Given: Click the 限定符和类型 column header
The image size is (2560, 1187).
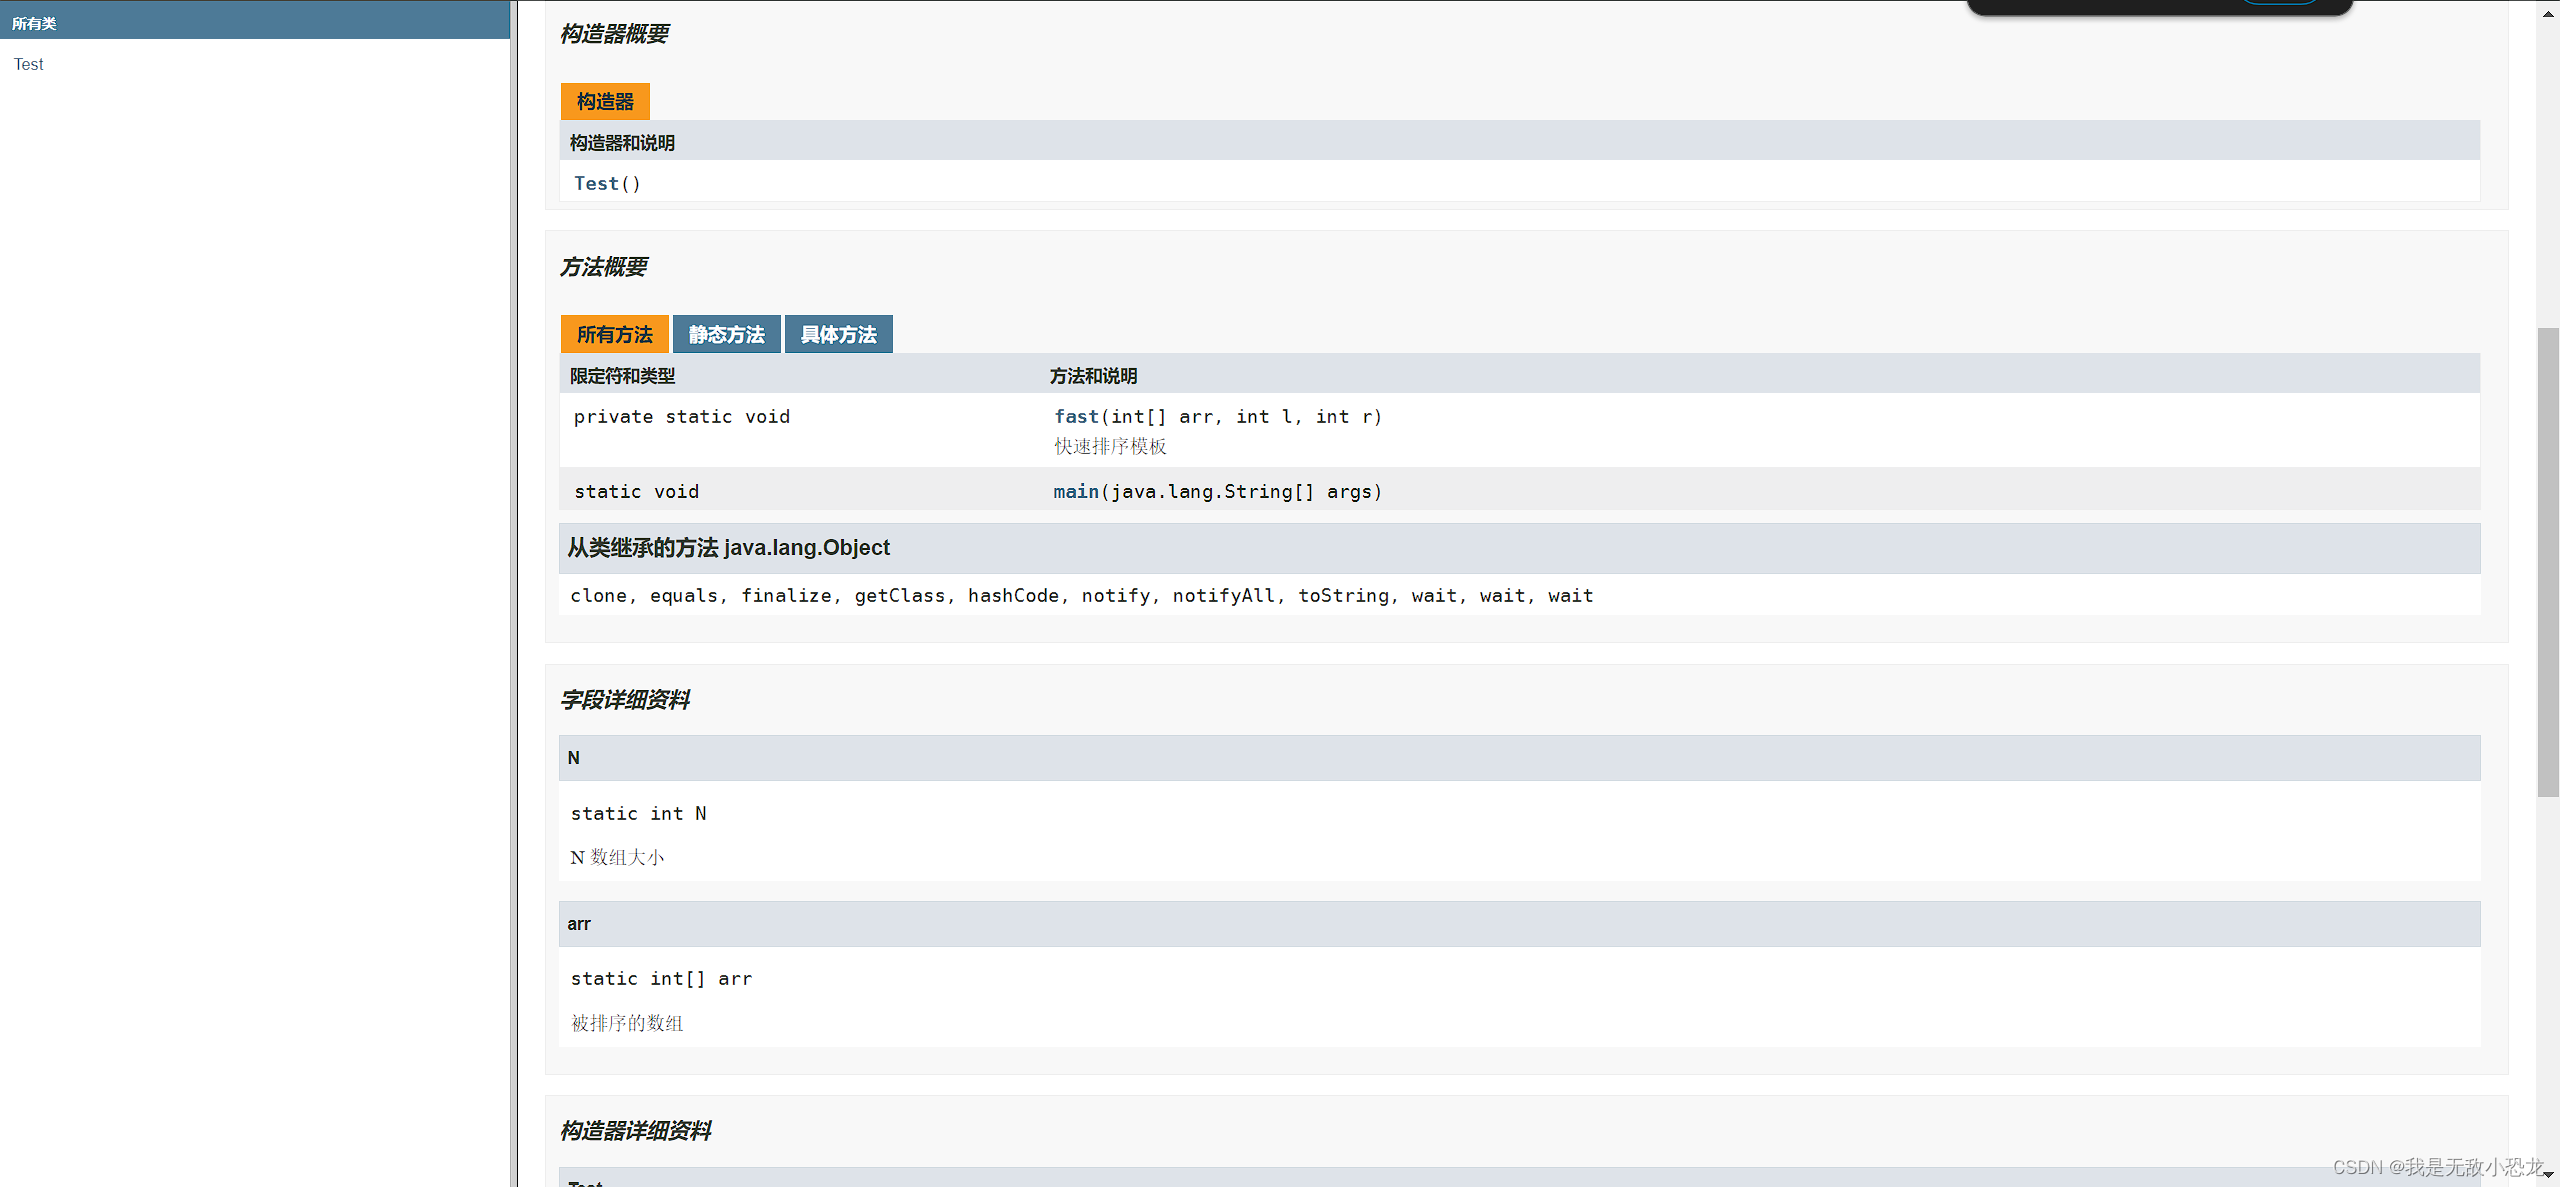Looking at the screenshot, I should [x=622, y=376].
